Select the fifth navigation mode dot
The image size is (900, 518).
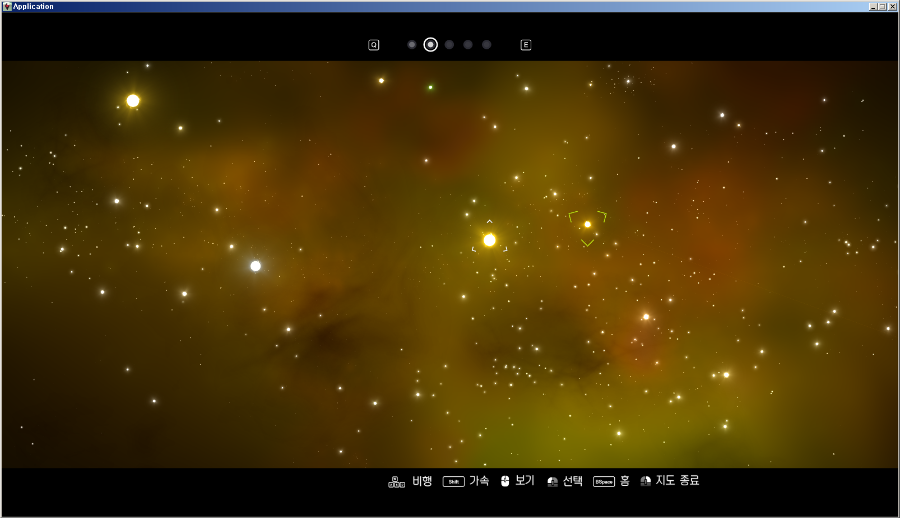[487, 45]
